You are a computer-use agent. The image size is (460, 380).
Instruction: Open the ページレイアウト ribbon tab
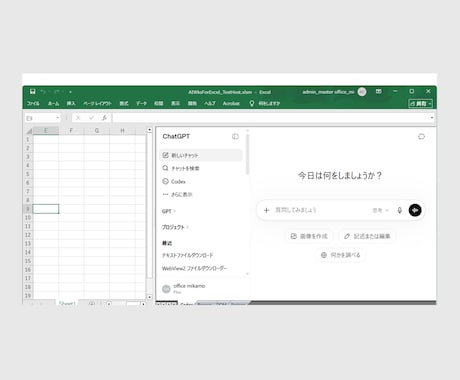[x=97, y=103]
